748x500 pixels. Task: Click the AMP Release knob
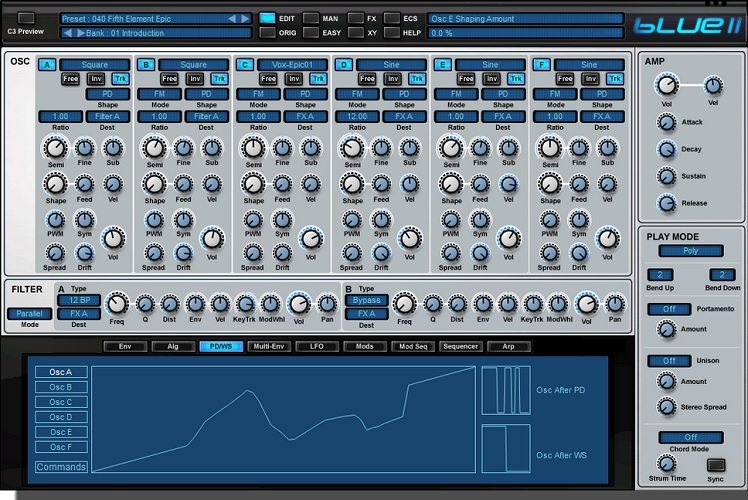[x=666, y=203]
